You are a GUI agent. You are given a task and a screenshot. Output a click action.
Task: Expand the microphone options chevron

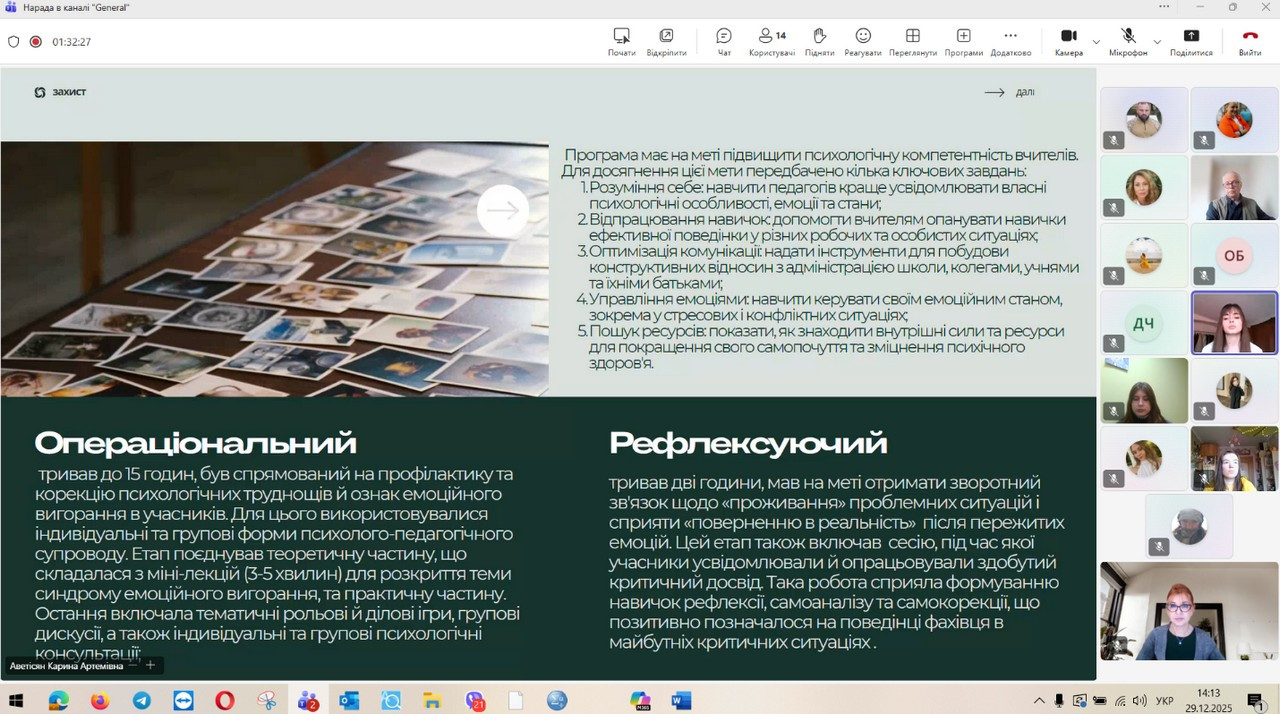click(x=1157, y=42)
